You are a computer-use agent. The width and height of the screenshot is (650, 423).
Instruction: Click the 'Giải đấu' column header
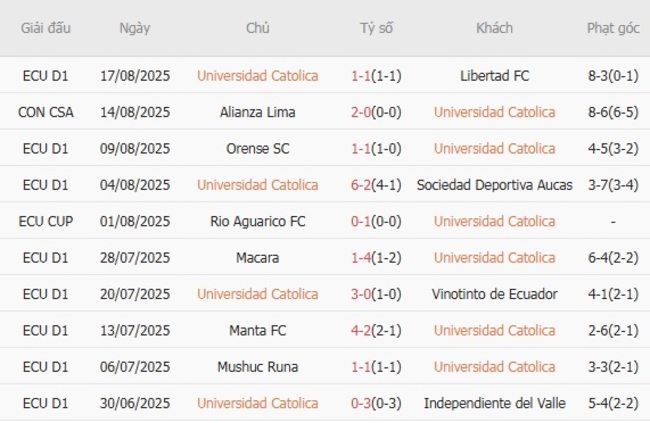[45, 28]
